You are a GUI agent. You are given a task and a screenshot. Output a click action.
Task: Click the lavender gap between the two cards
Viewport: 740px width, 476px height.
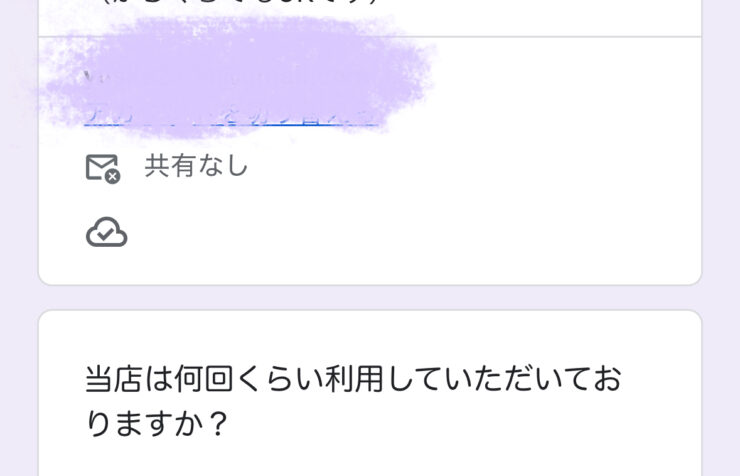click(370, 298)
